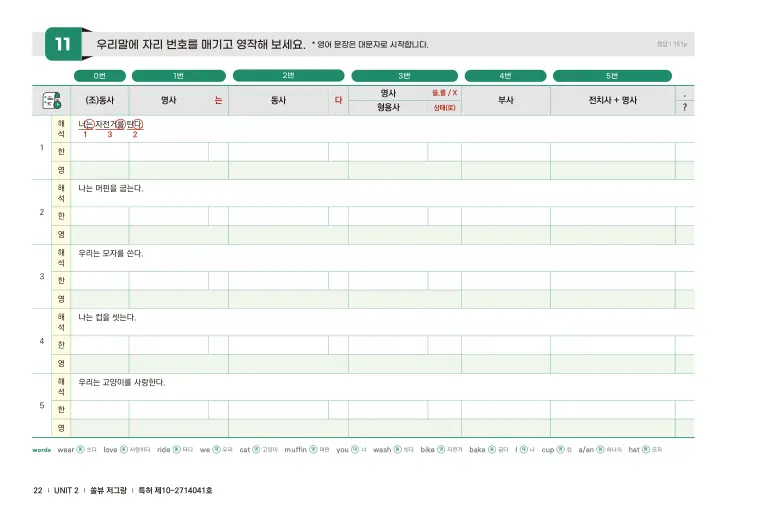The height and width of the screenshot is (521, 757).
Task: Select the 4번 position label
Action: (x=505, y=76)
